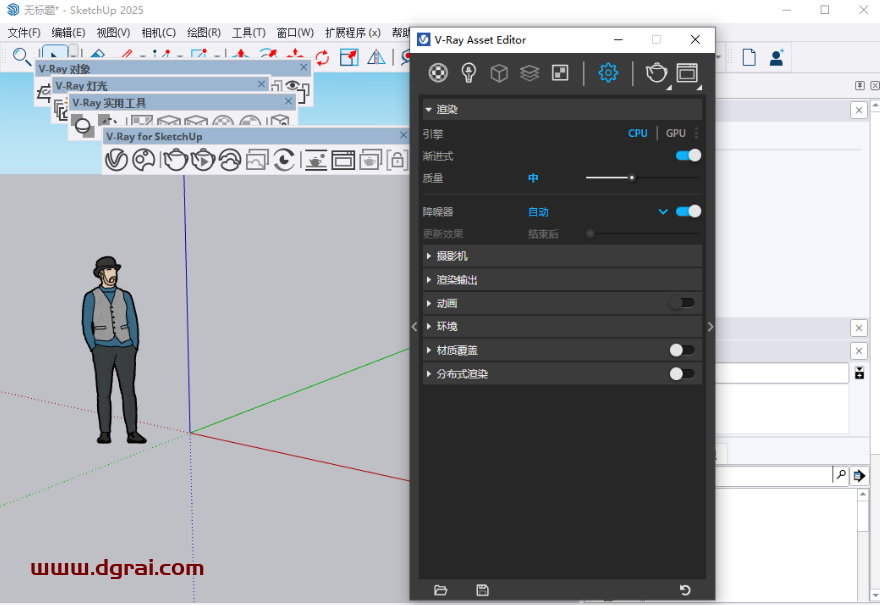Toggle the 渐进式 progressive switch

tap(689, 155)
